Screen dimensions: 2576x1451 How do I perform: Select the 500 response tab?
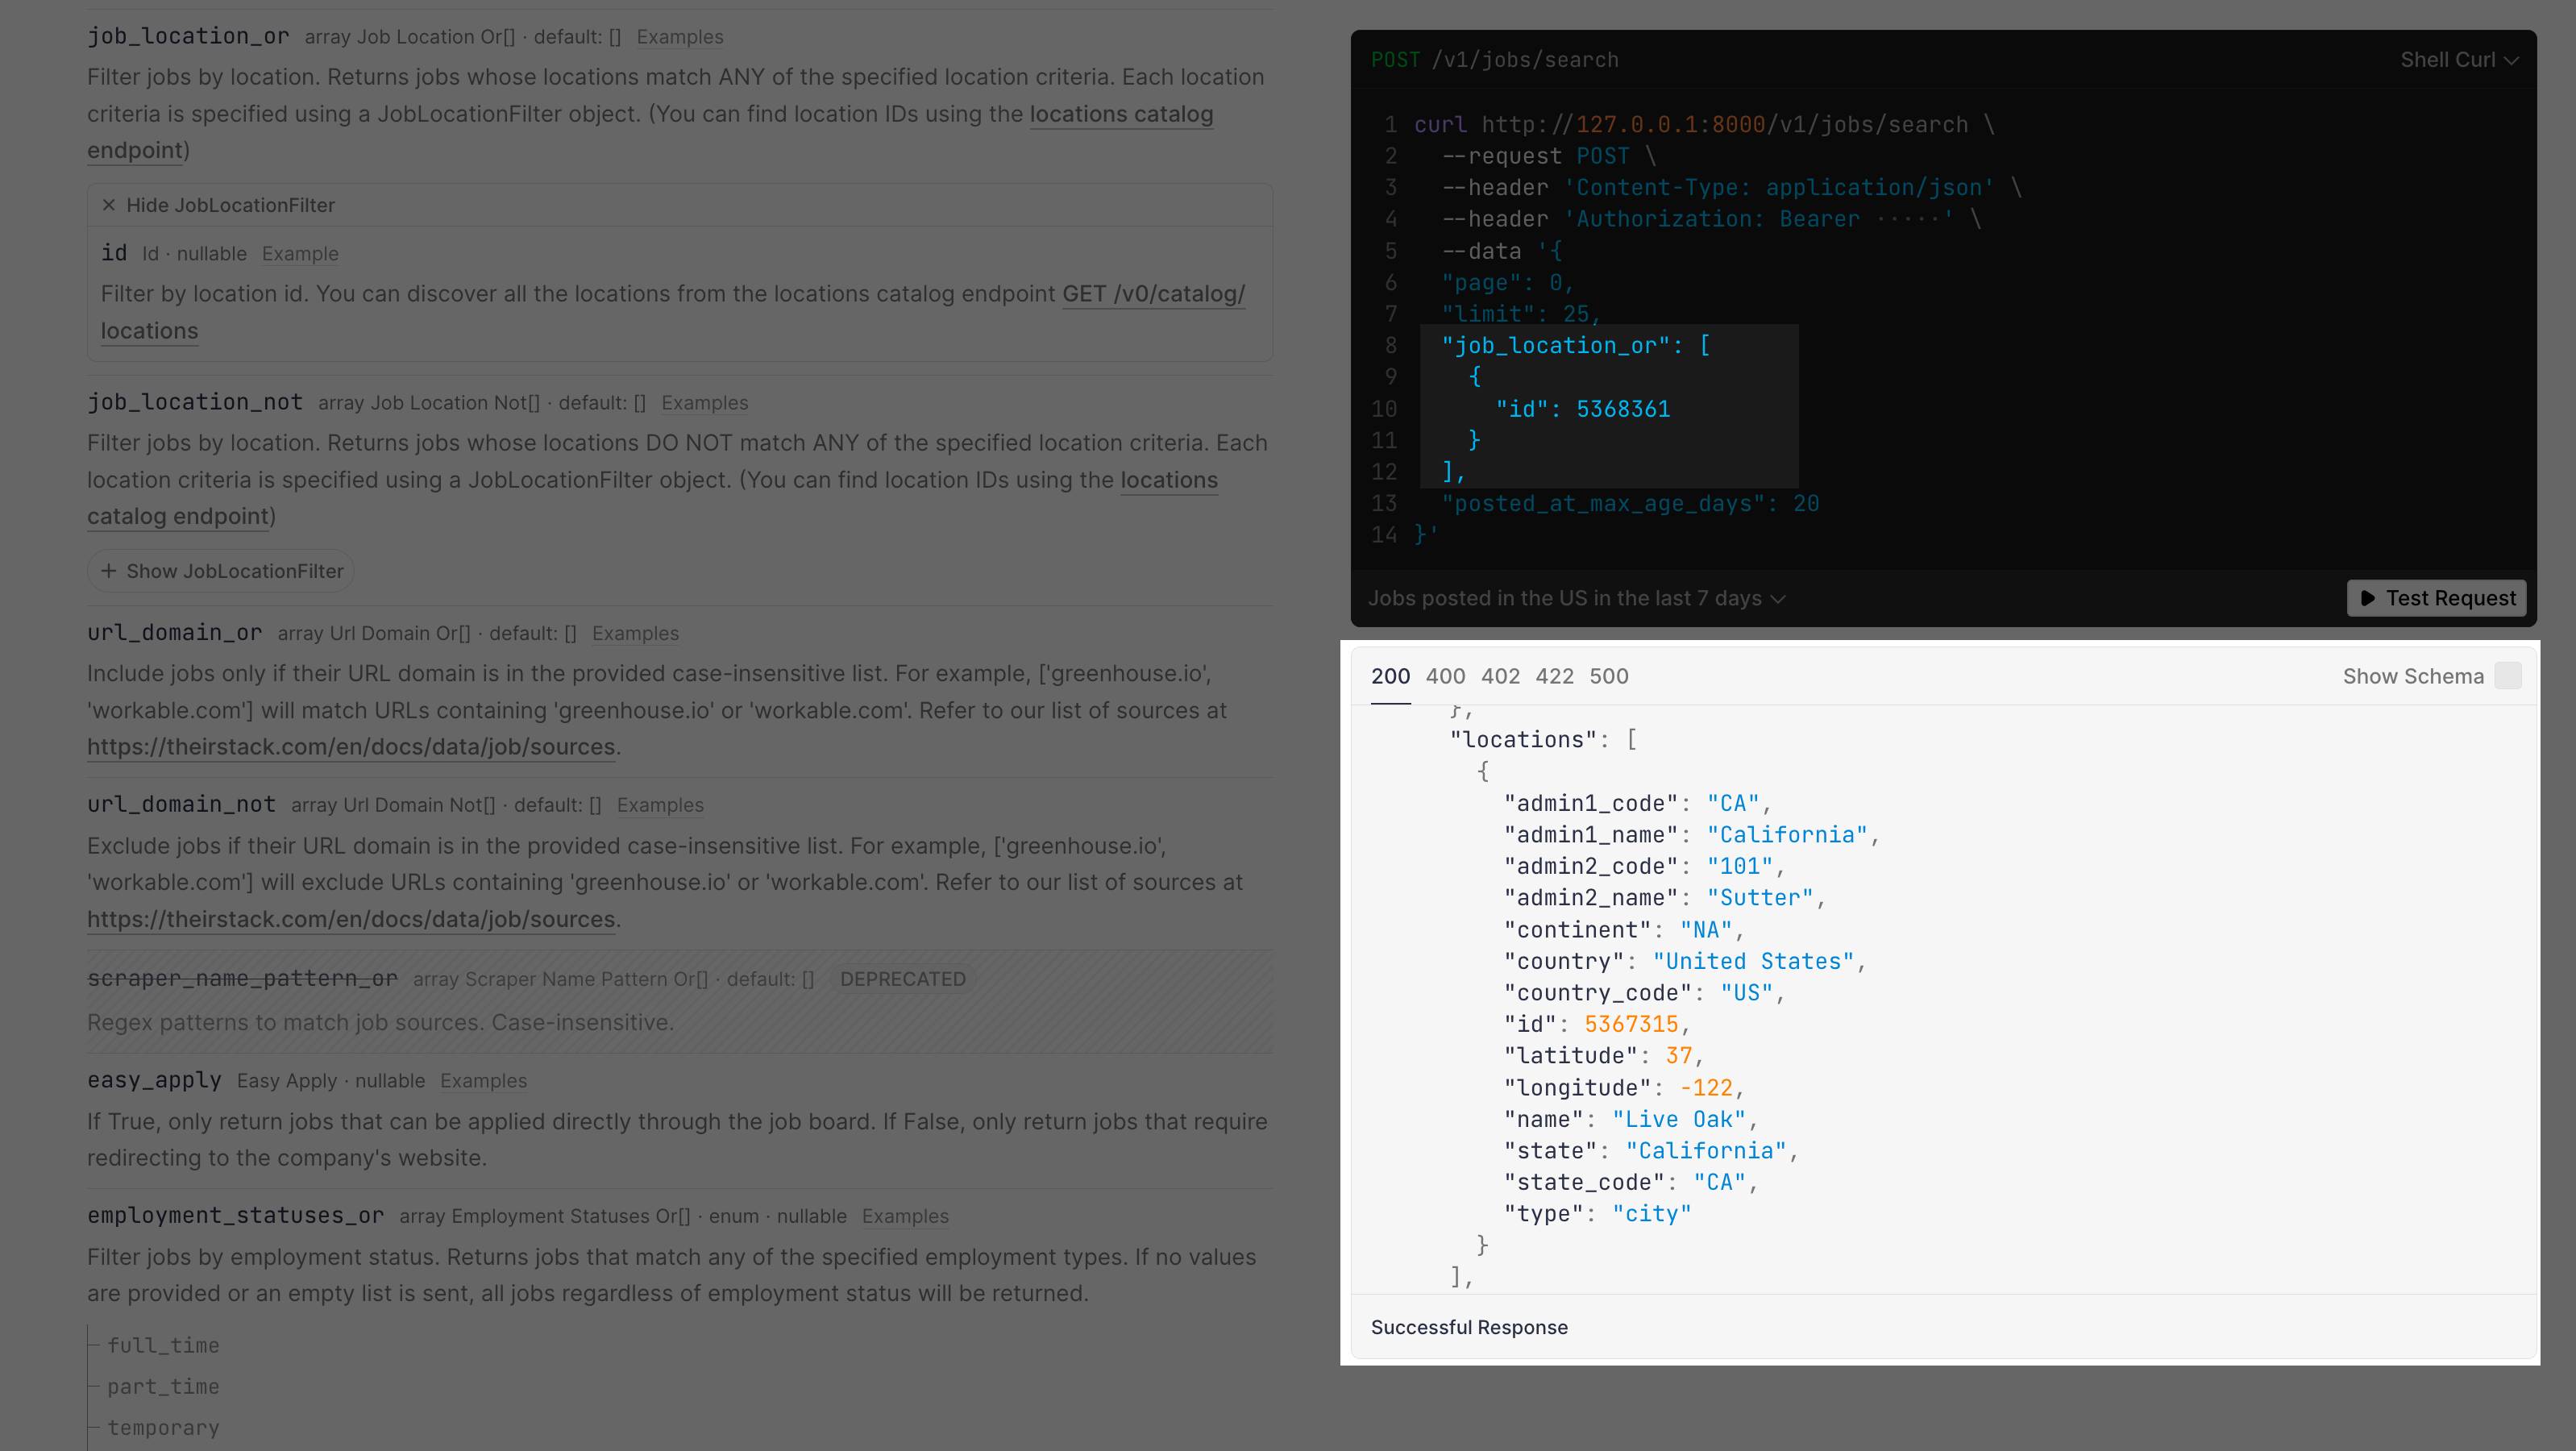pos(1608,676)
